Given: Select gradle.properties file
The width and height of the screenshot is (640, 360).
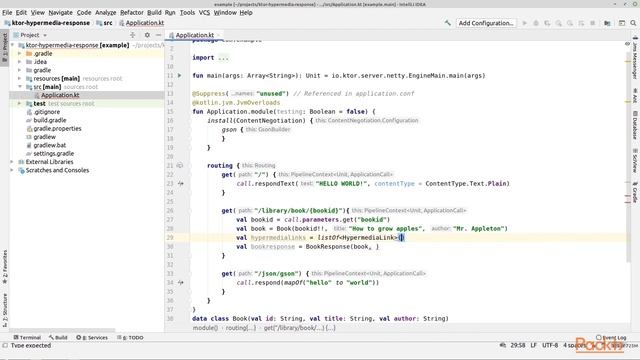Looking at the screenshot, I should pyautogui.click(x=57, y=129).
